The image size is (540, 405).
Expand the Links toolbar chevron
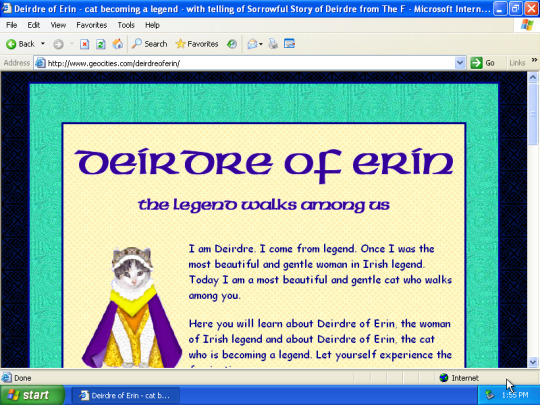pyautogui.click(x=534, y=60)
